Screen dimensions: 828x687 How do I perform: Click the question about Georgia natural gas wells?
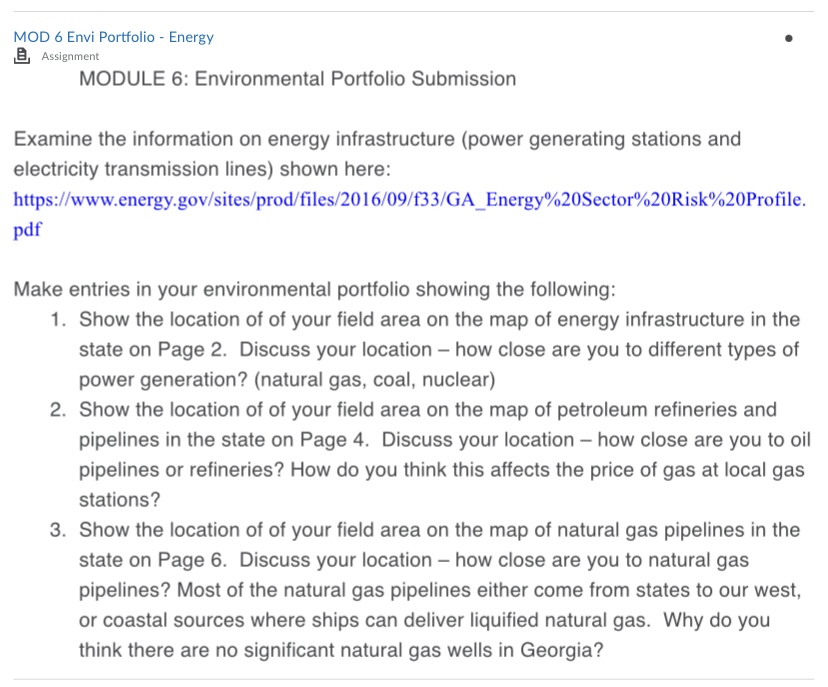(340, 650)
